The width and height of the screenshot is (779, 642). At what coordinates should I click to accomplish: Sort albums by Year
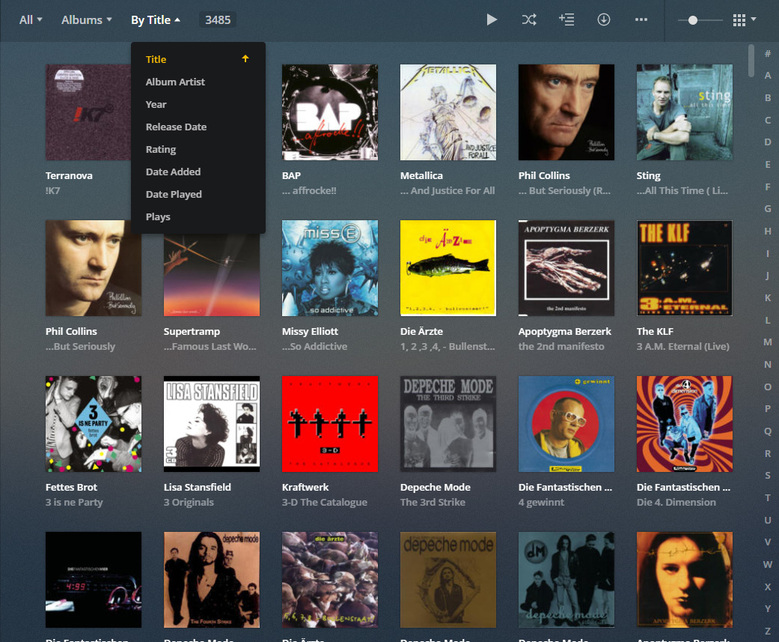pos(156,104)
